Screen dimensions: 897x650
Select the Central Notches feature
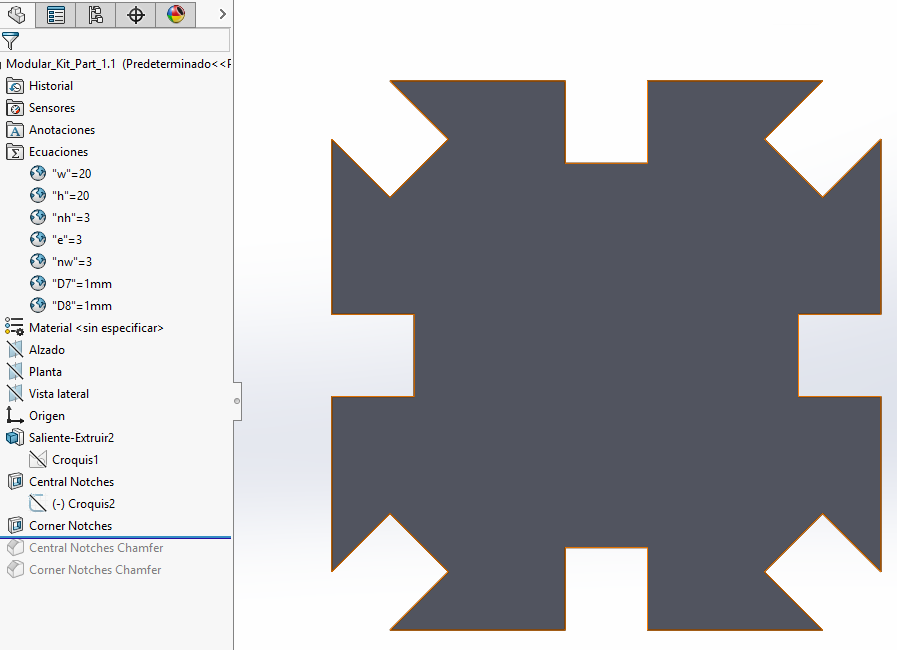[72, 482]
